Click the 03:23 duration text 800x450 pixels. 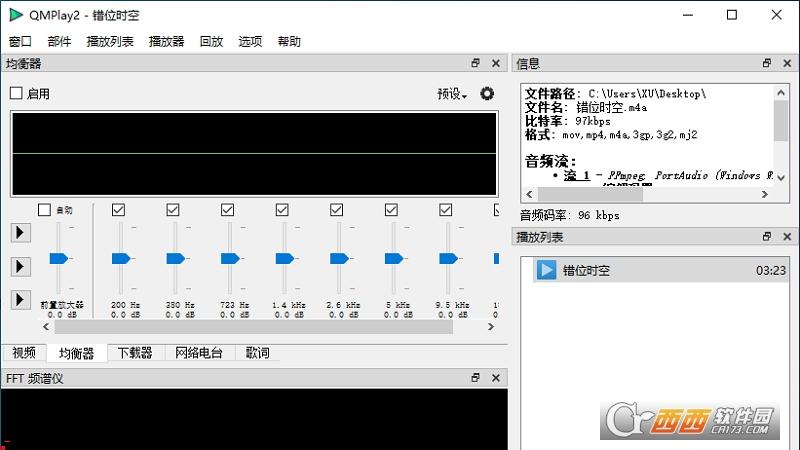point(770,270)
